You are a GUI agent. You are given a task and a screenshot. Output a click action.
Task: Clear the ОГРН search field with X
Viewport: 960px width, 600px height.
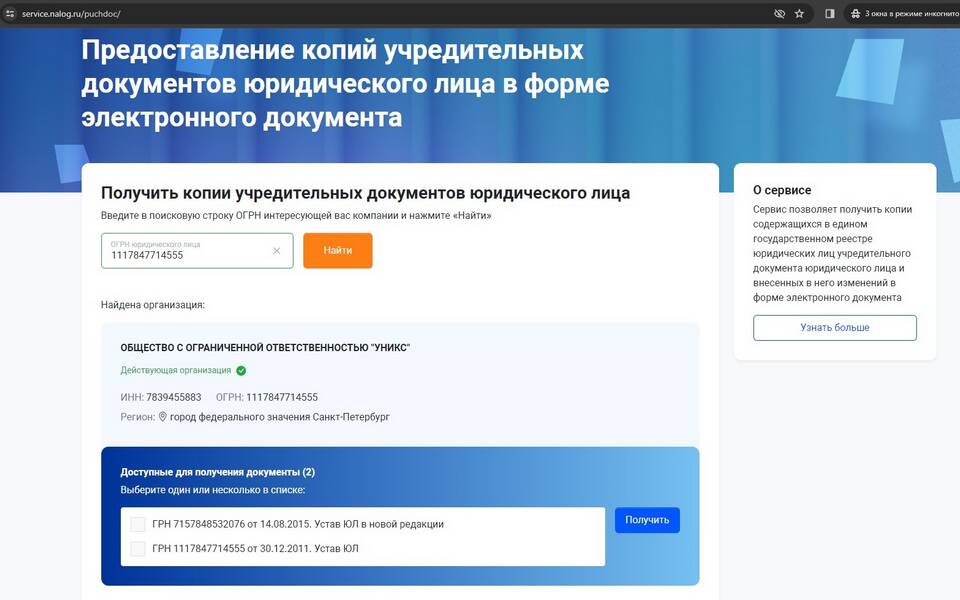[277, 251]
